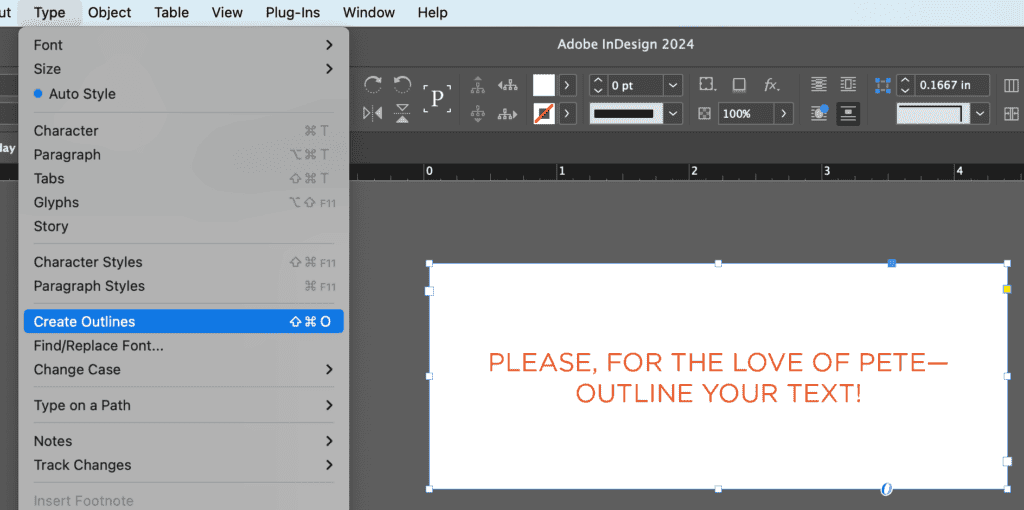Click the white Fill color swatch

(544, 85)
